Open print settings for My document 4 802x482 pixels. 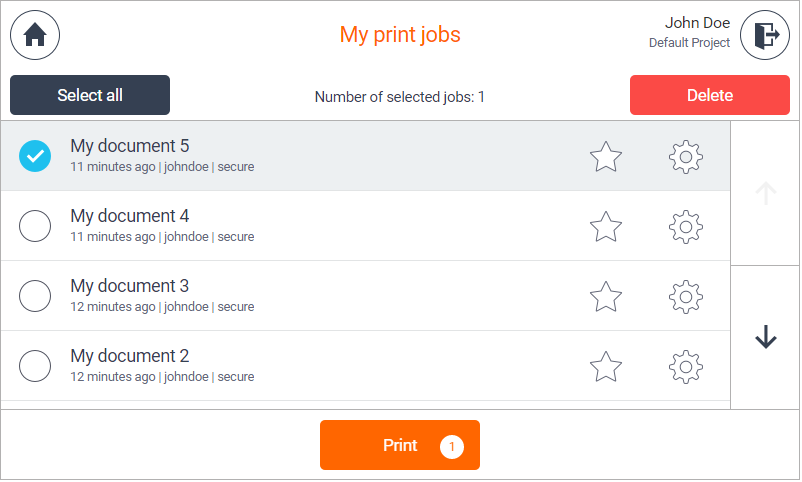point(686,227)
